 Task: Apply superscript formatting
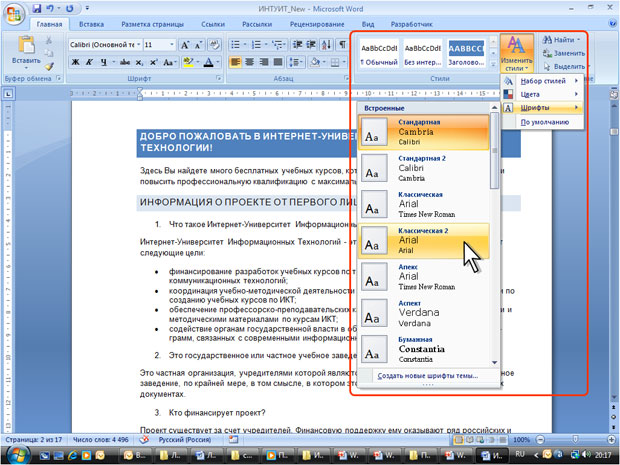[154, 62]
